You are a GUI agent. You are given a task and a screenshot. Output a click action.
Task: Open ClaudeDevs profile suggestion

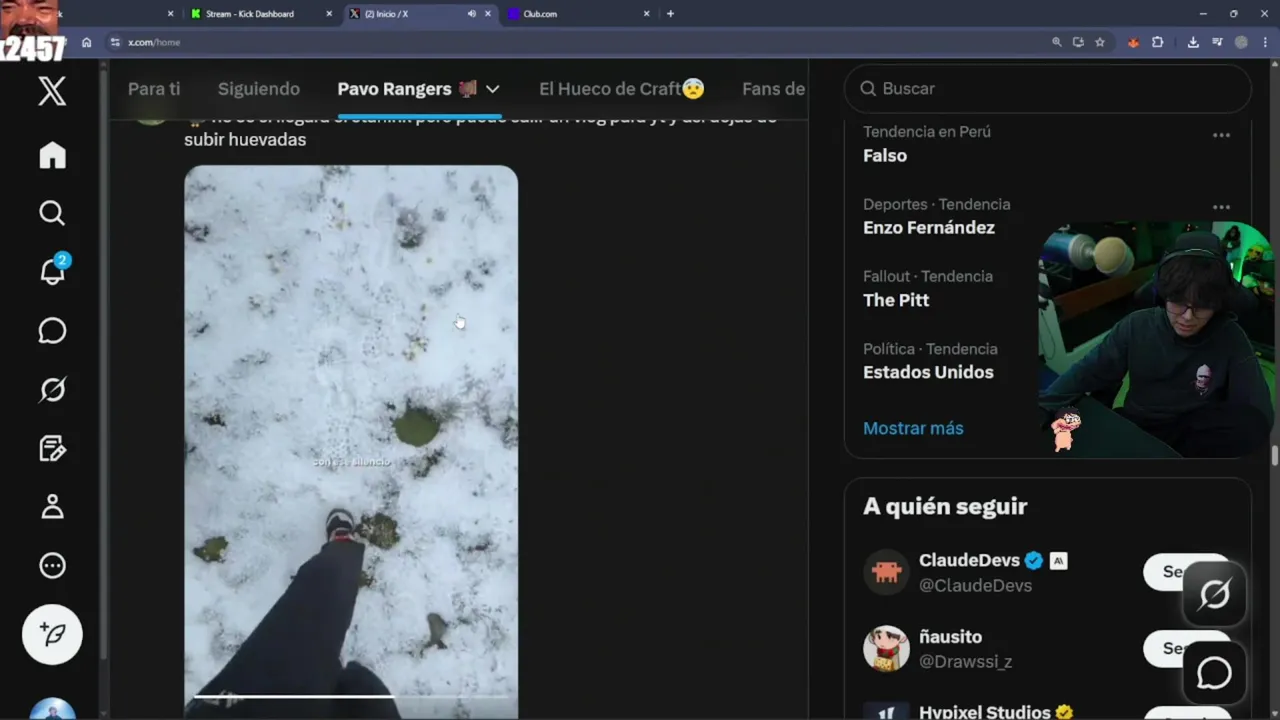968,560
